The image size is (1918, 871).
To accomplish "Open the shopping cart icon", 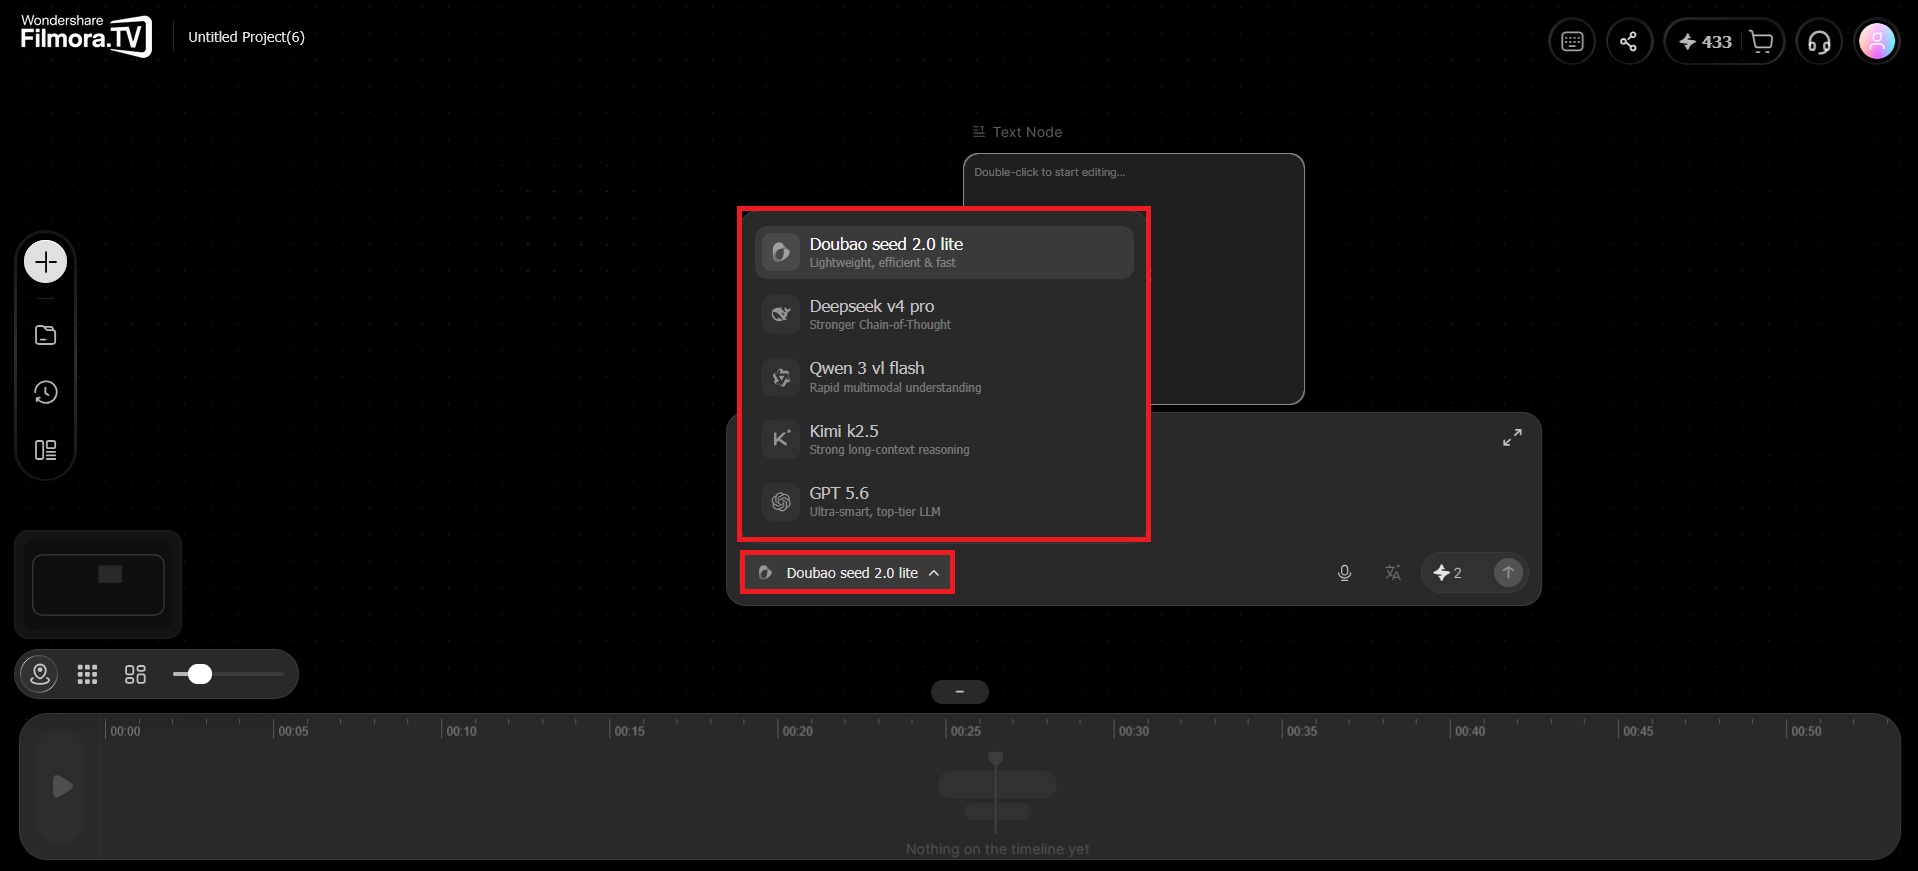I will click(1762, 42).
